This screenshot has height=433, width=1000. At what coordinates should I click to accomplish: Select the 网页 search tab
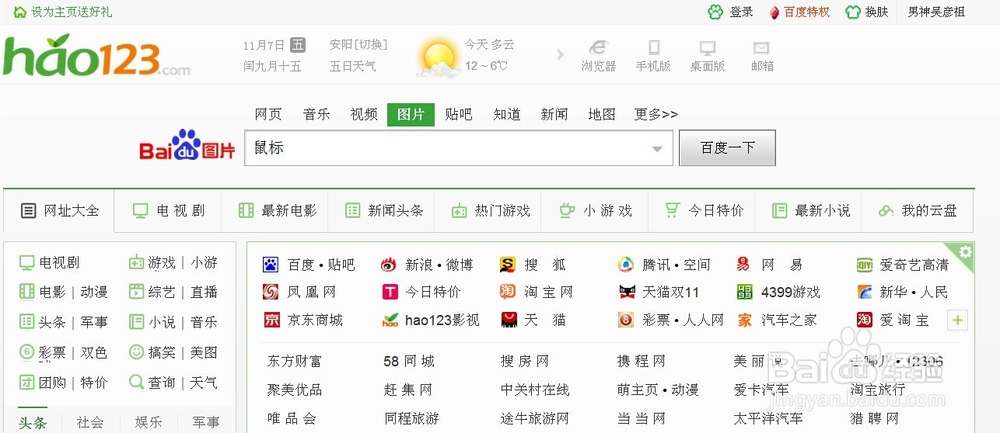click(x=268, y=115)
